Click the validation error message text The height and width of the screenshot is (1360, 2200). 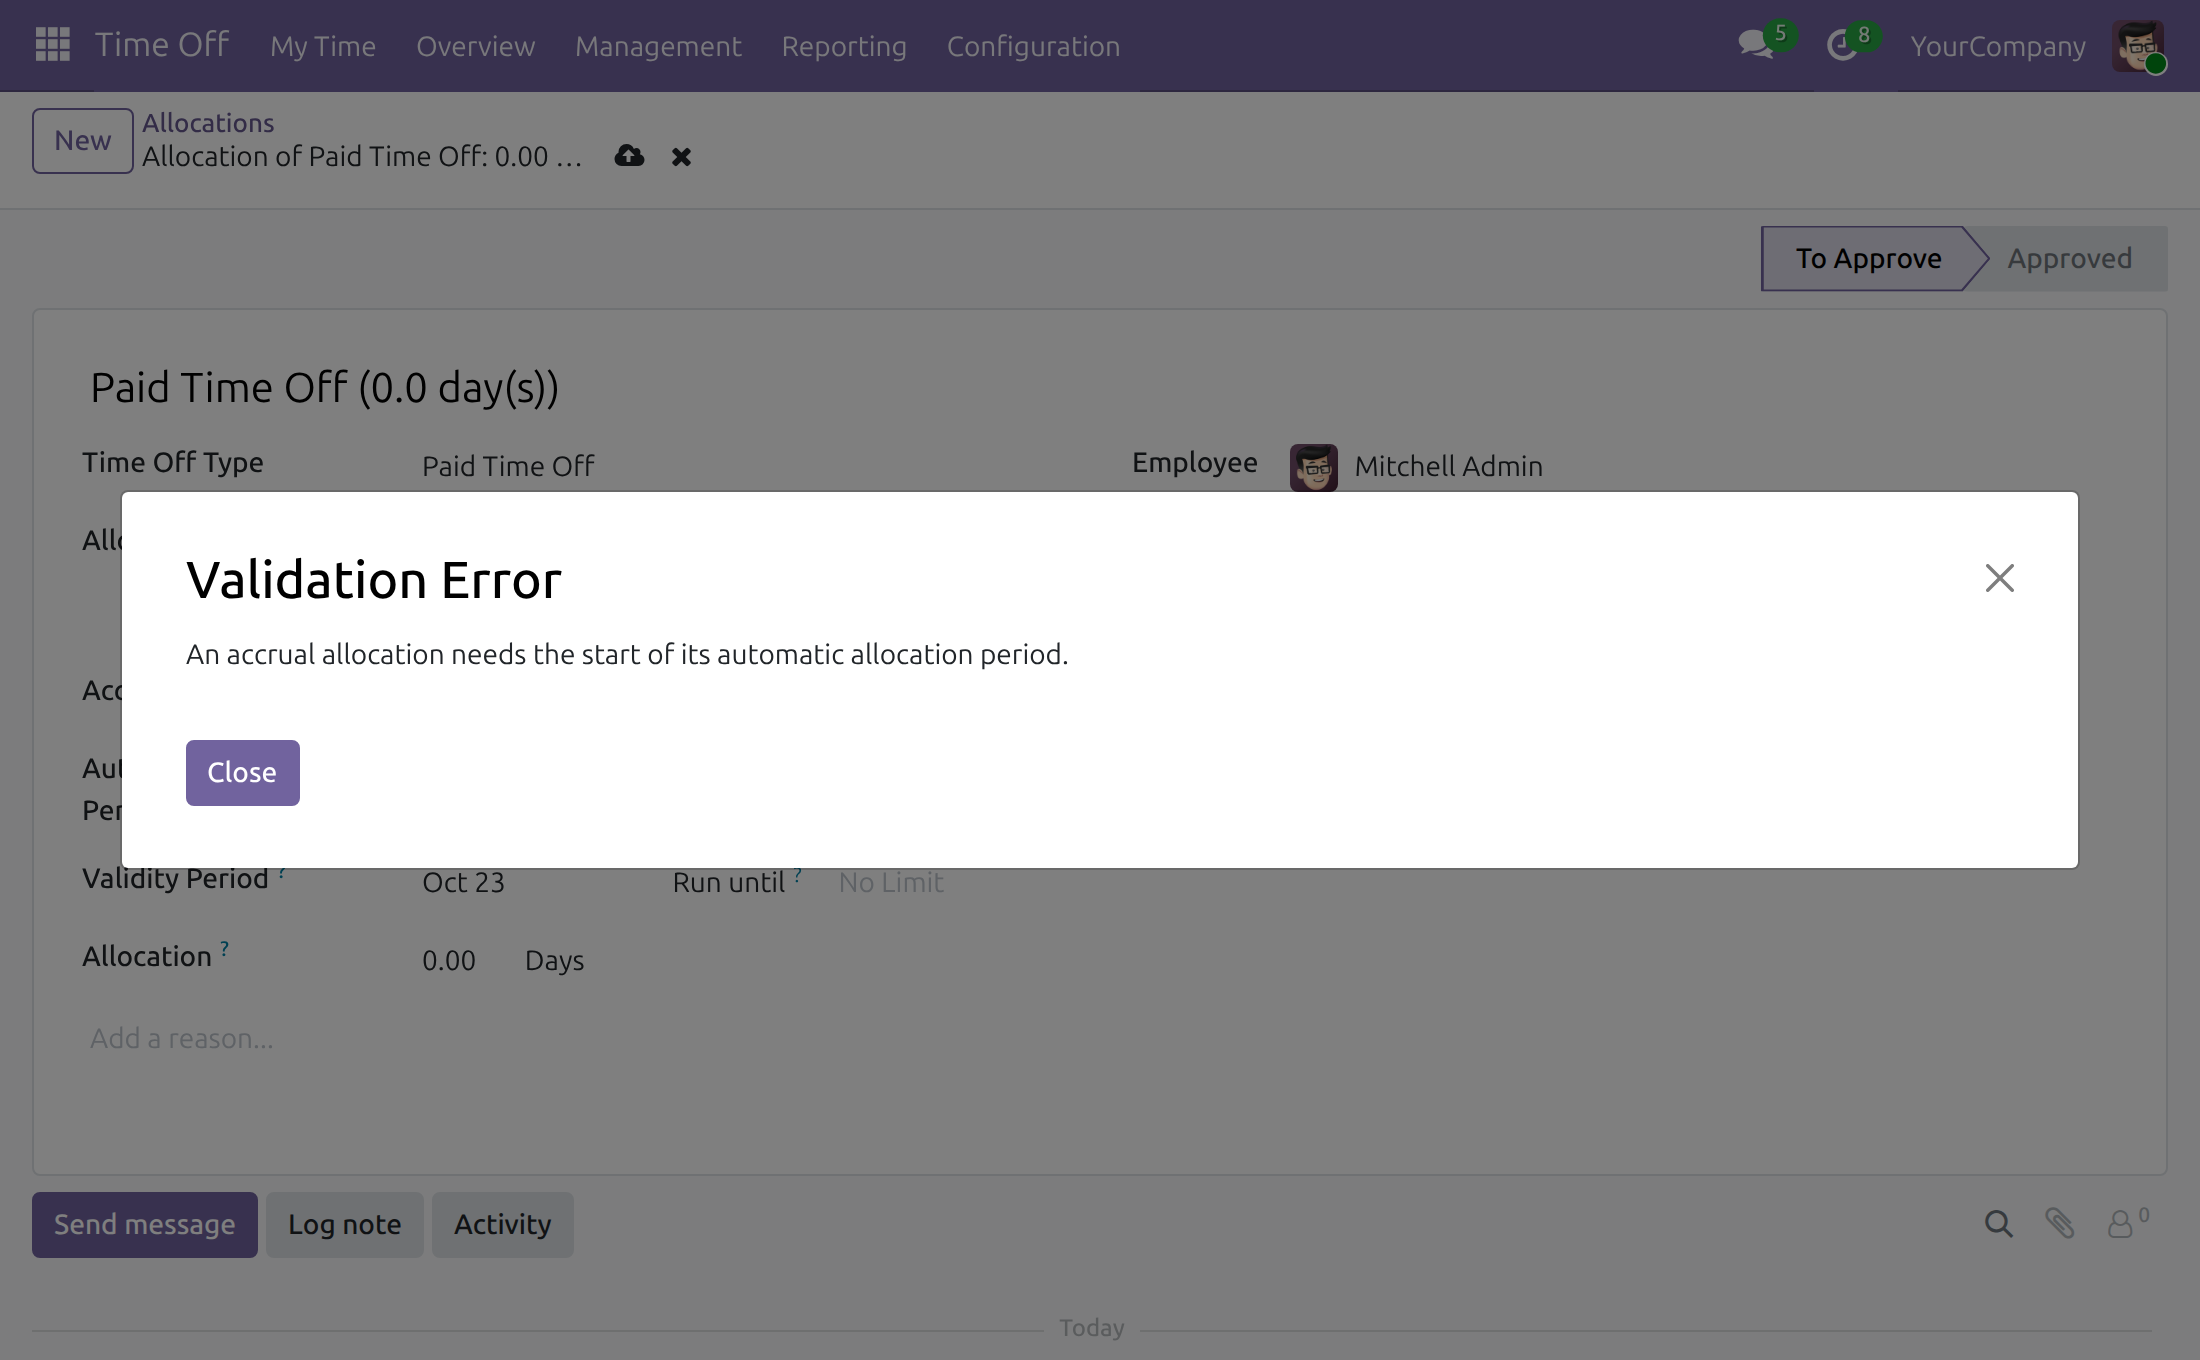(627, 654)
